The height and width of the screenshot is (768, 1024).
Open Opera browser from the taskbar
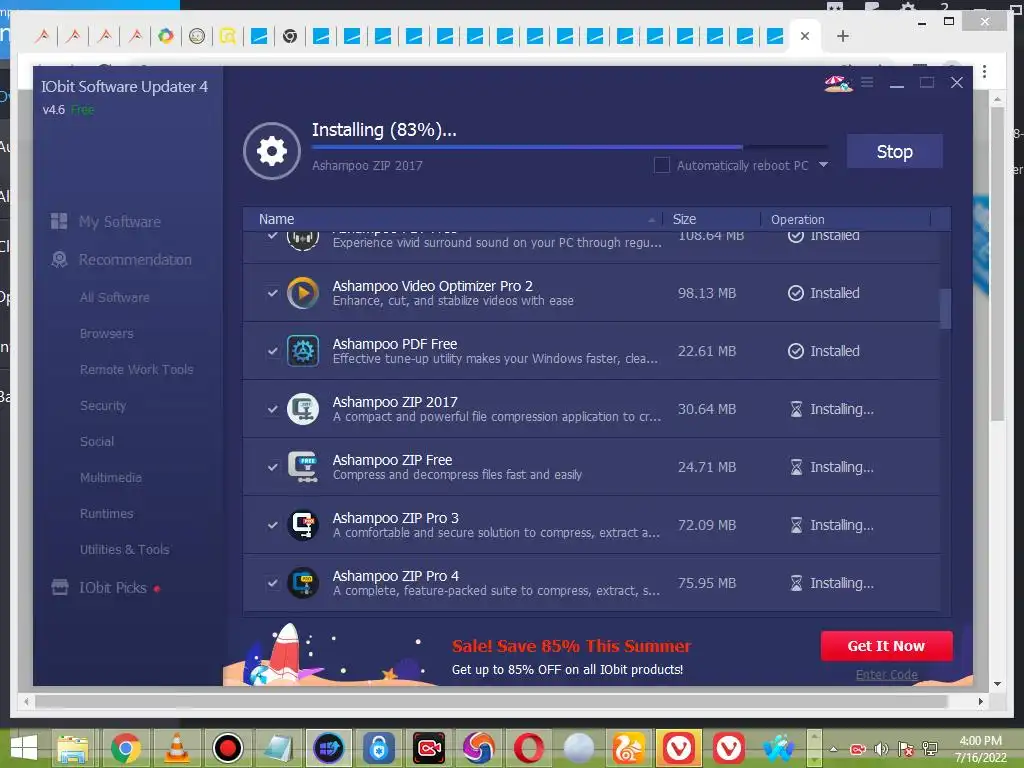click(528, 748)
